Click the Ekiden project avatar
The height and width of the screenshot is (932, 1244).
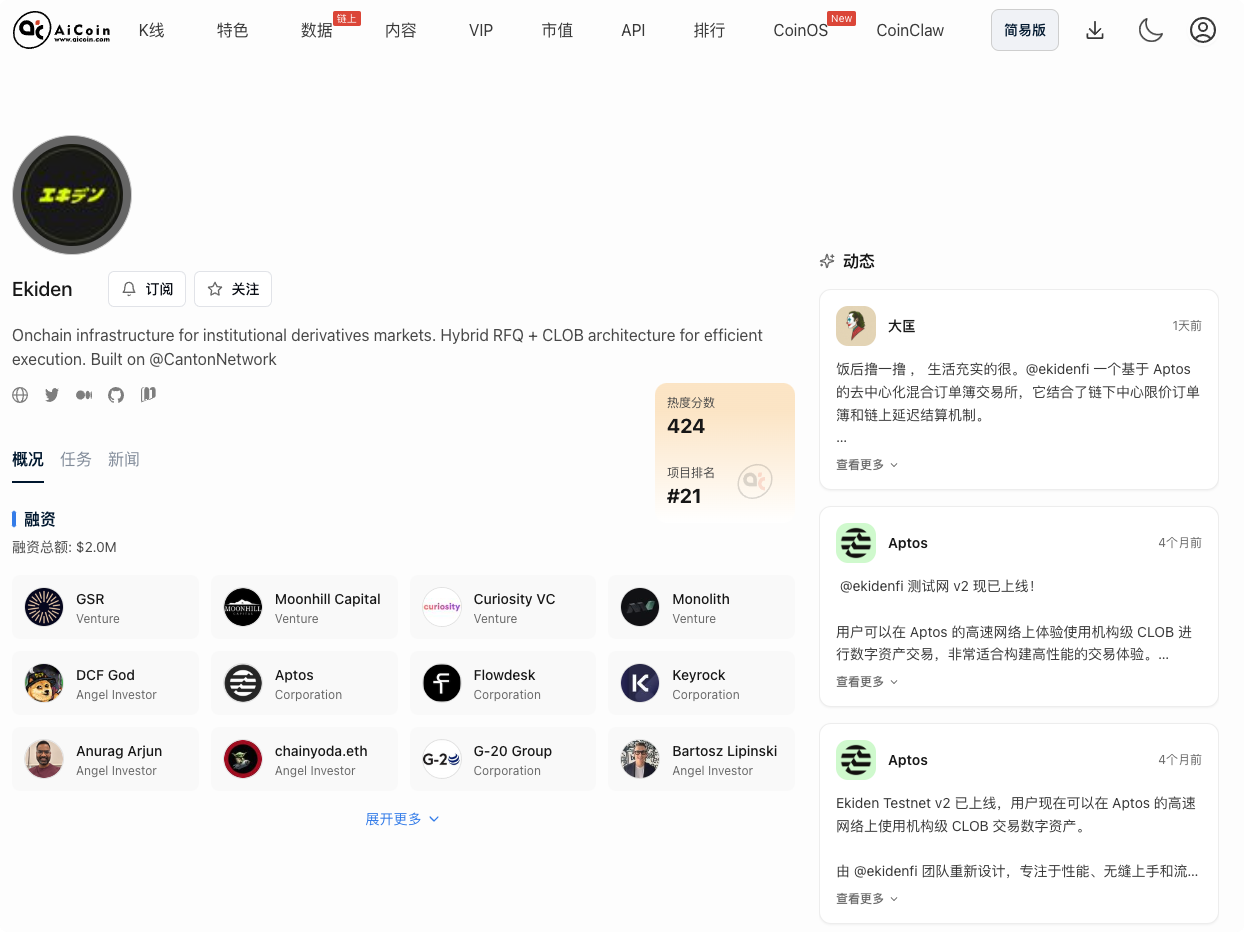[72, 195]
